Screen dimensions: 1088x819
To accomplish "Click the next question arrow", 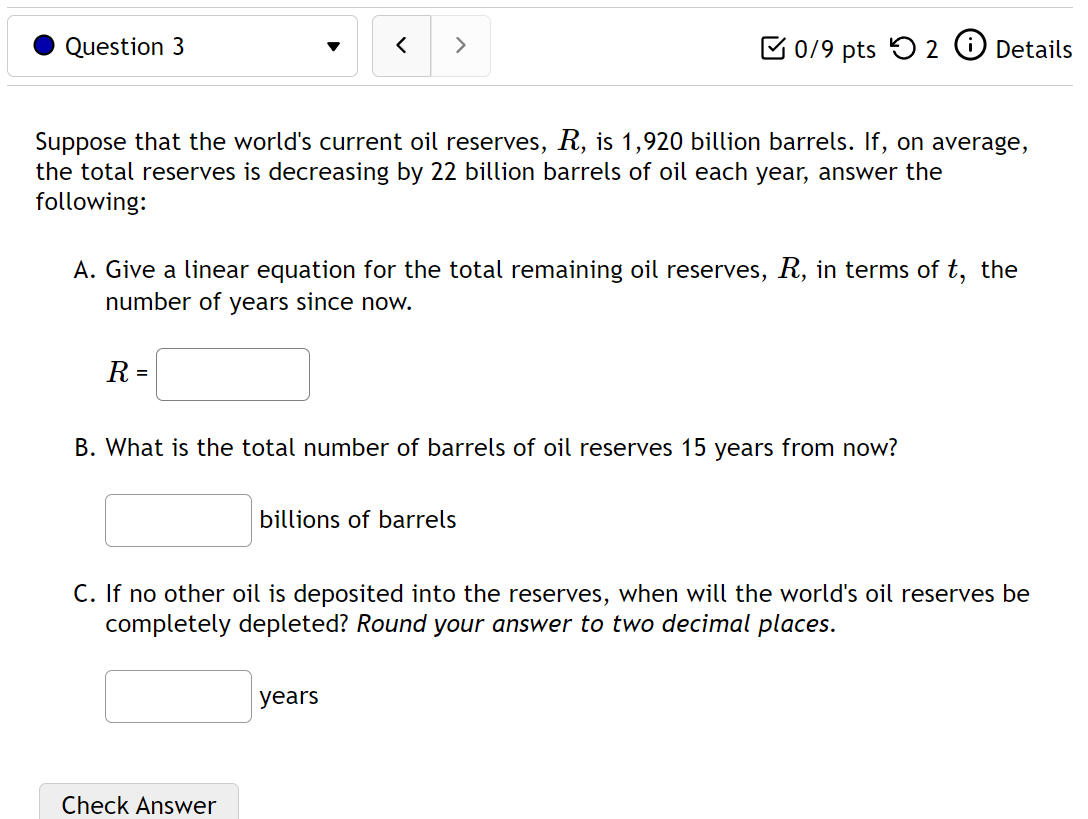I will tap(460, 45).
